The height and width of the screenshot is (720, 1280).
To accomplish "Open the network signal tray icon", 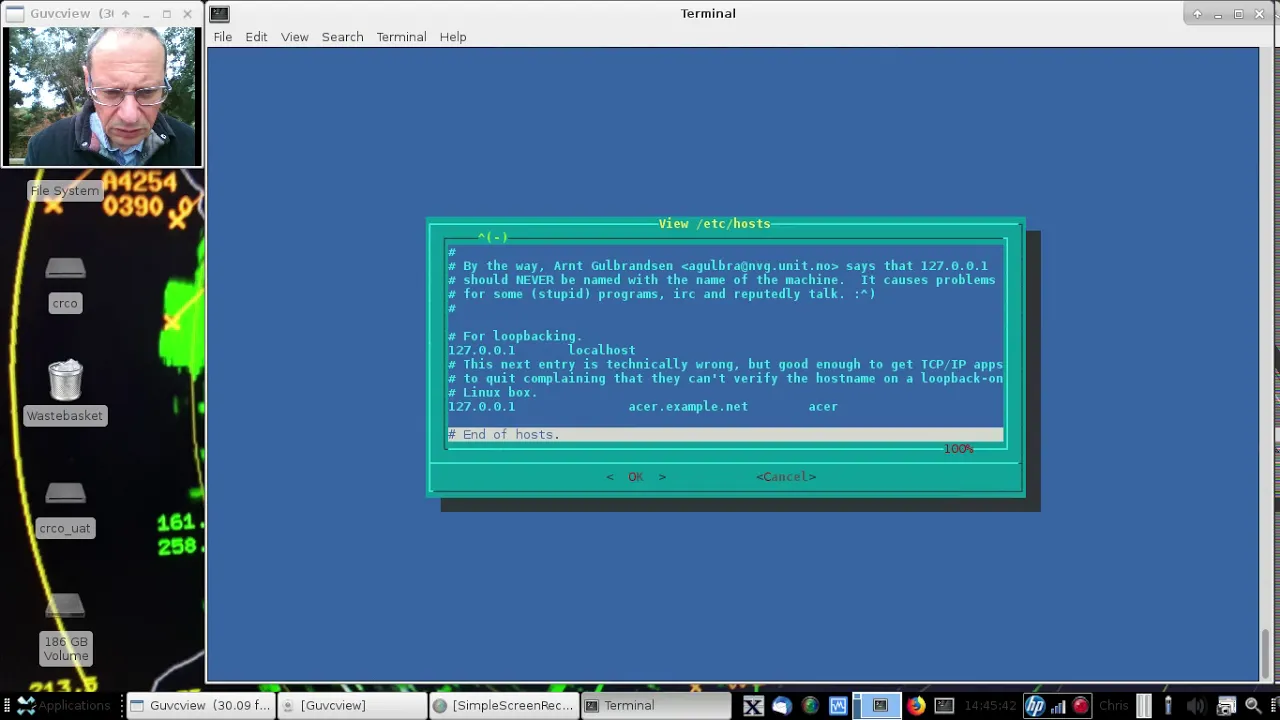I will click(x=1058, y=706).
